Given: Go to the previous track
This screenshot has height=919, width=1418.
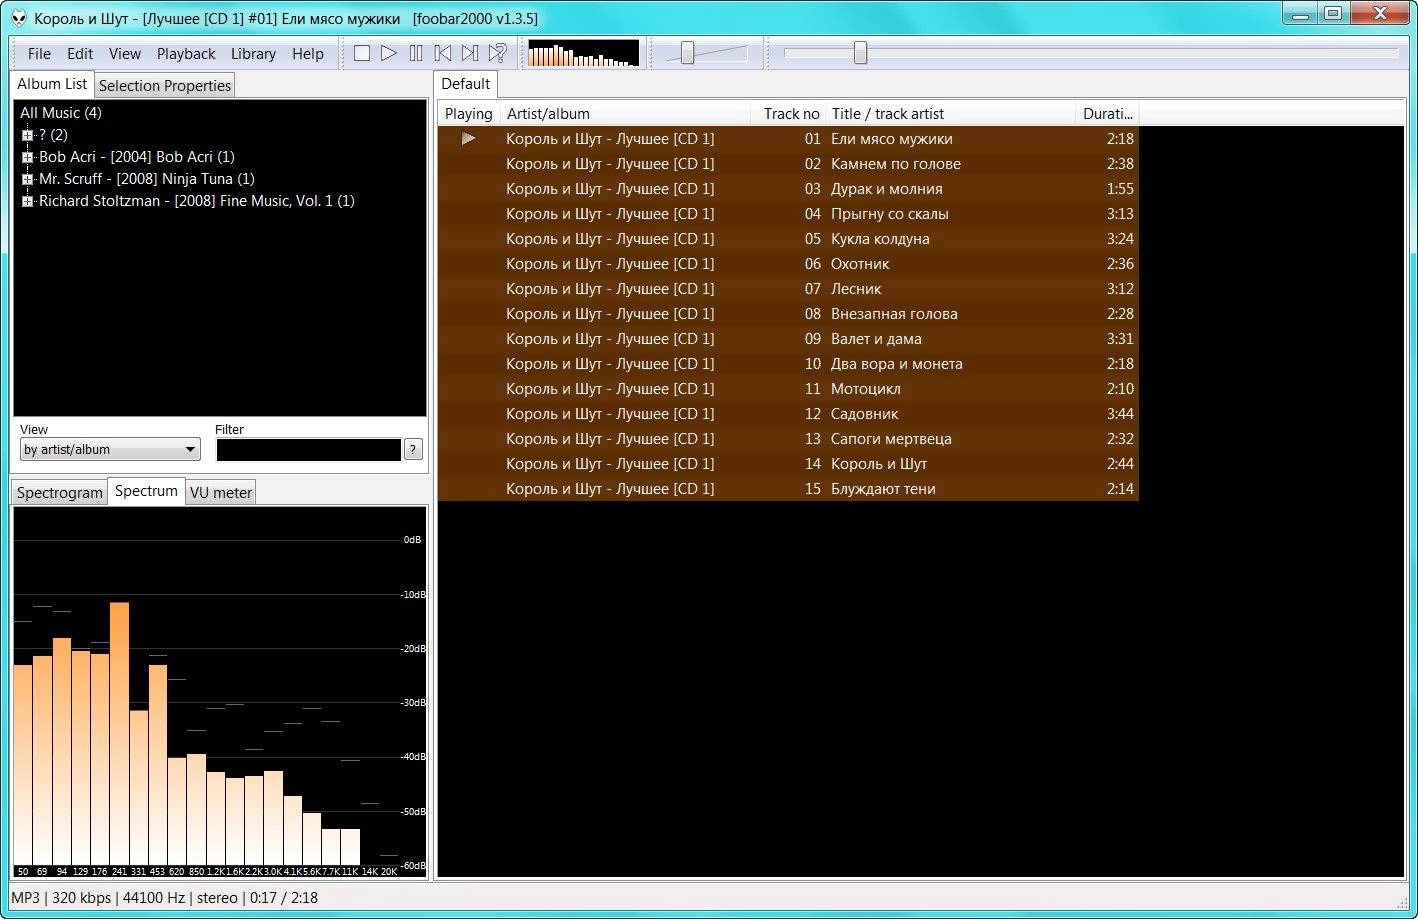Looking at the screenshot, I should click(x=443, y=54).
